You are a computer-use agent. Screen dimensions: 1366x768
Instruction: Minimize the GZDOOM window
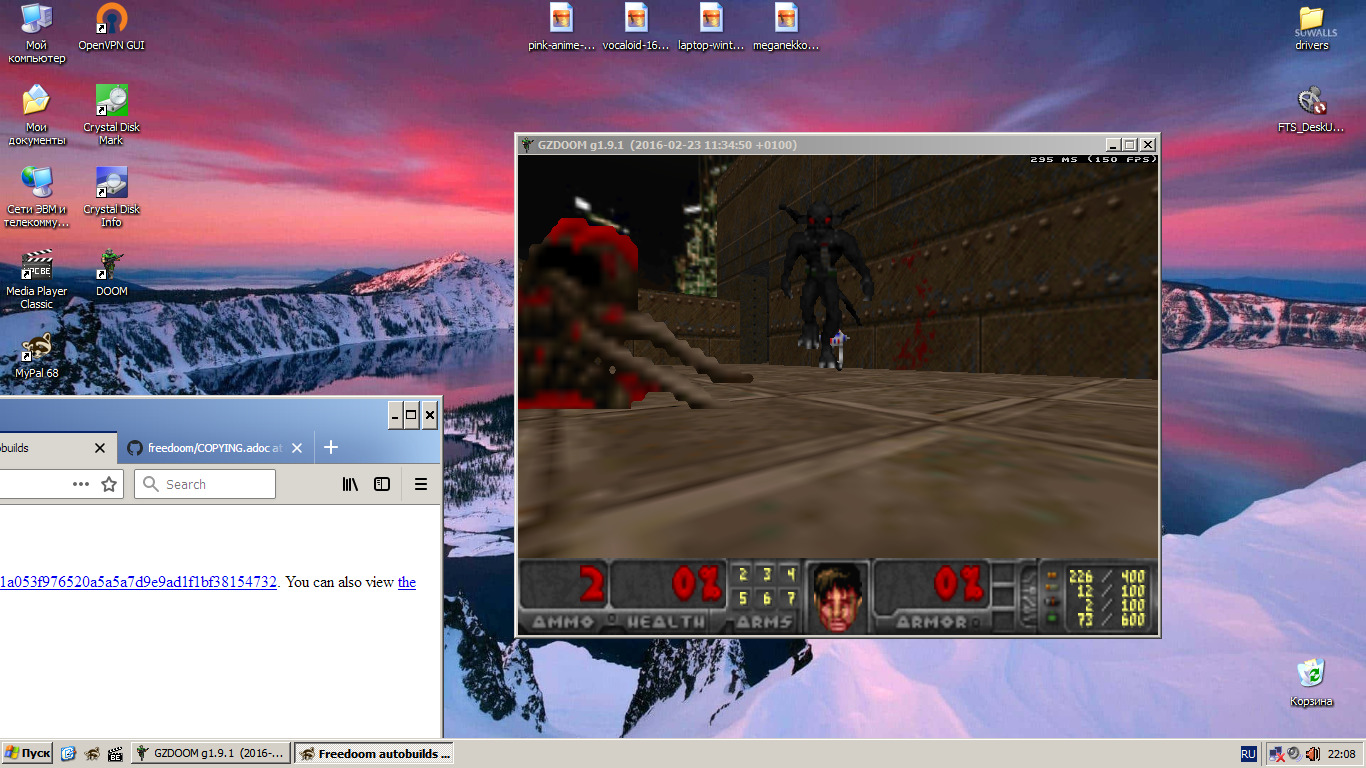point(1113,145)
